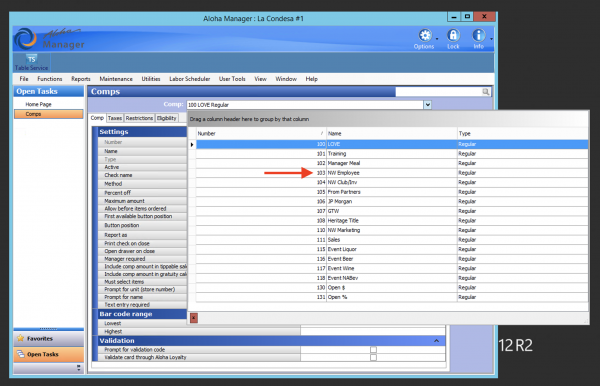Switch to the Restrictions tab
600x386 pixels.
coord(139,118)
